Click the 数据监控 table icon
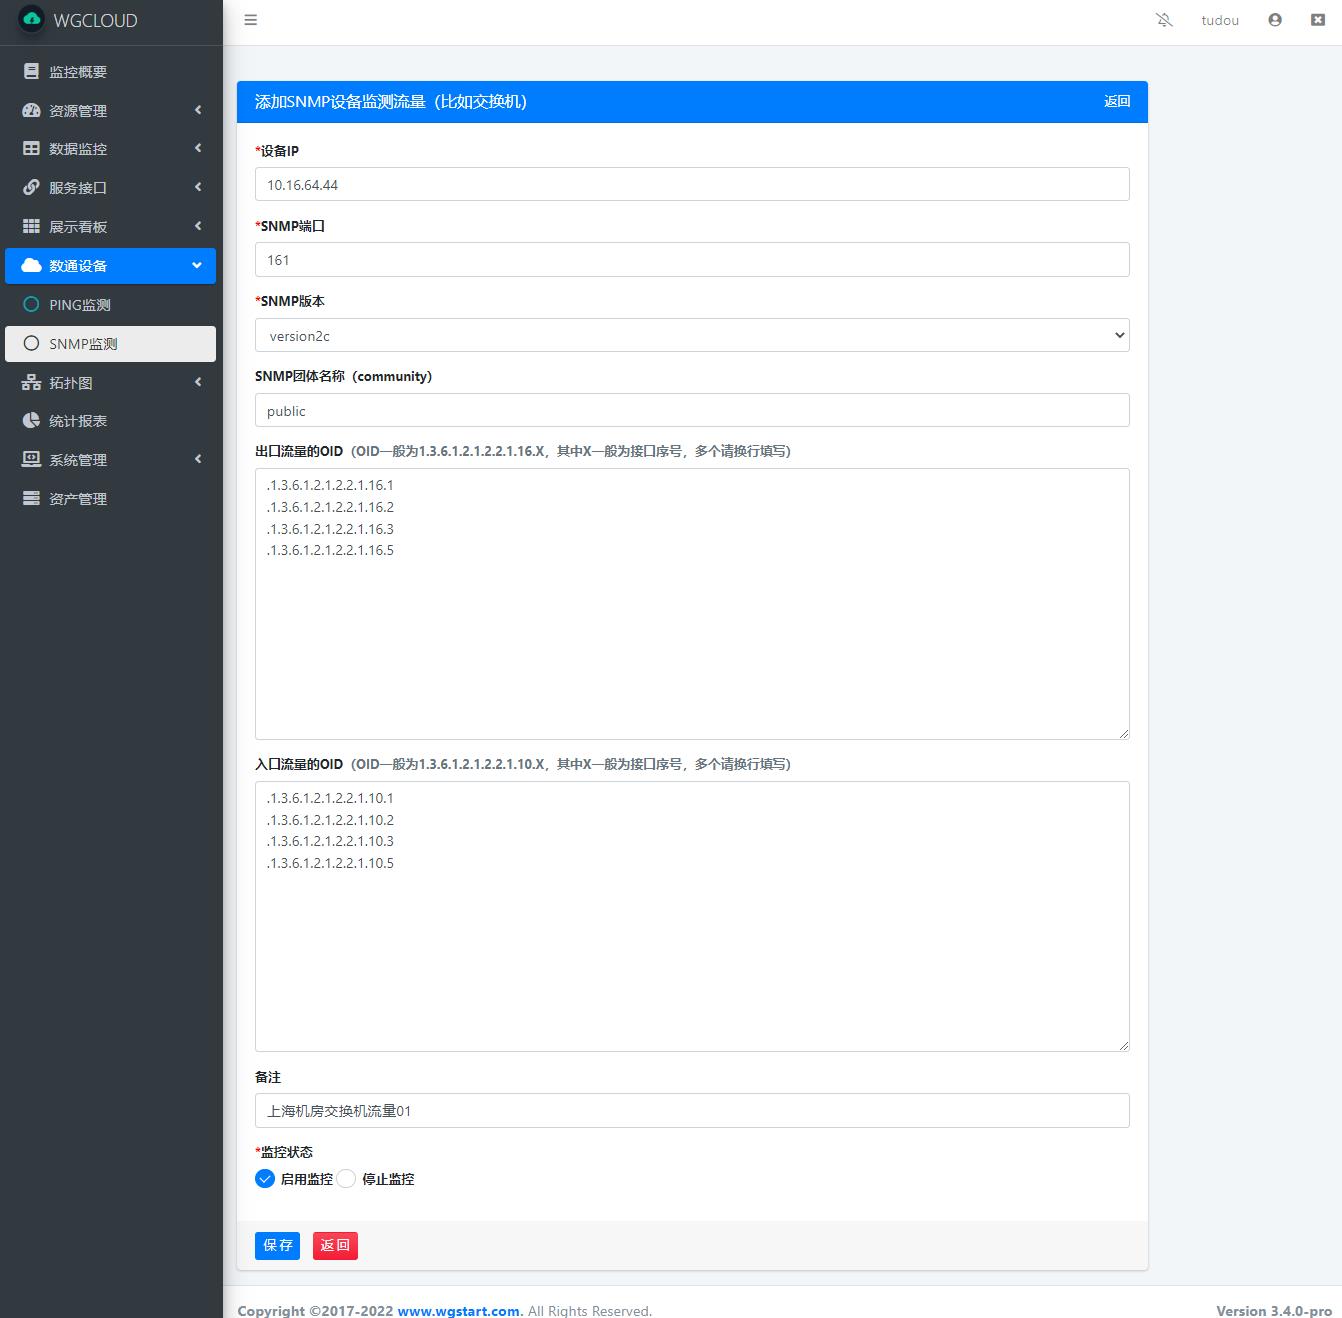The width and height of the screenshot is (1342, 1318). point(32,149)
